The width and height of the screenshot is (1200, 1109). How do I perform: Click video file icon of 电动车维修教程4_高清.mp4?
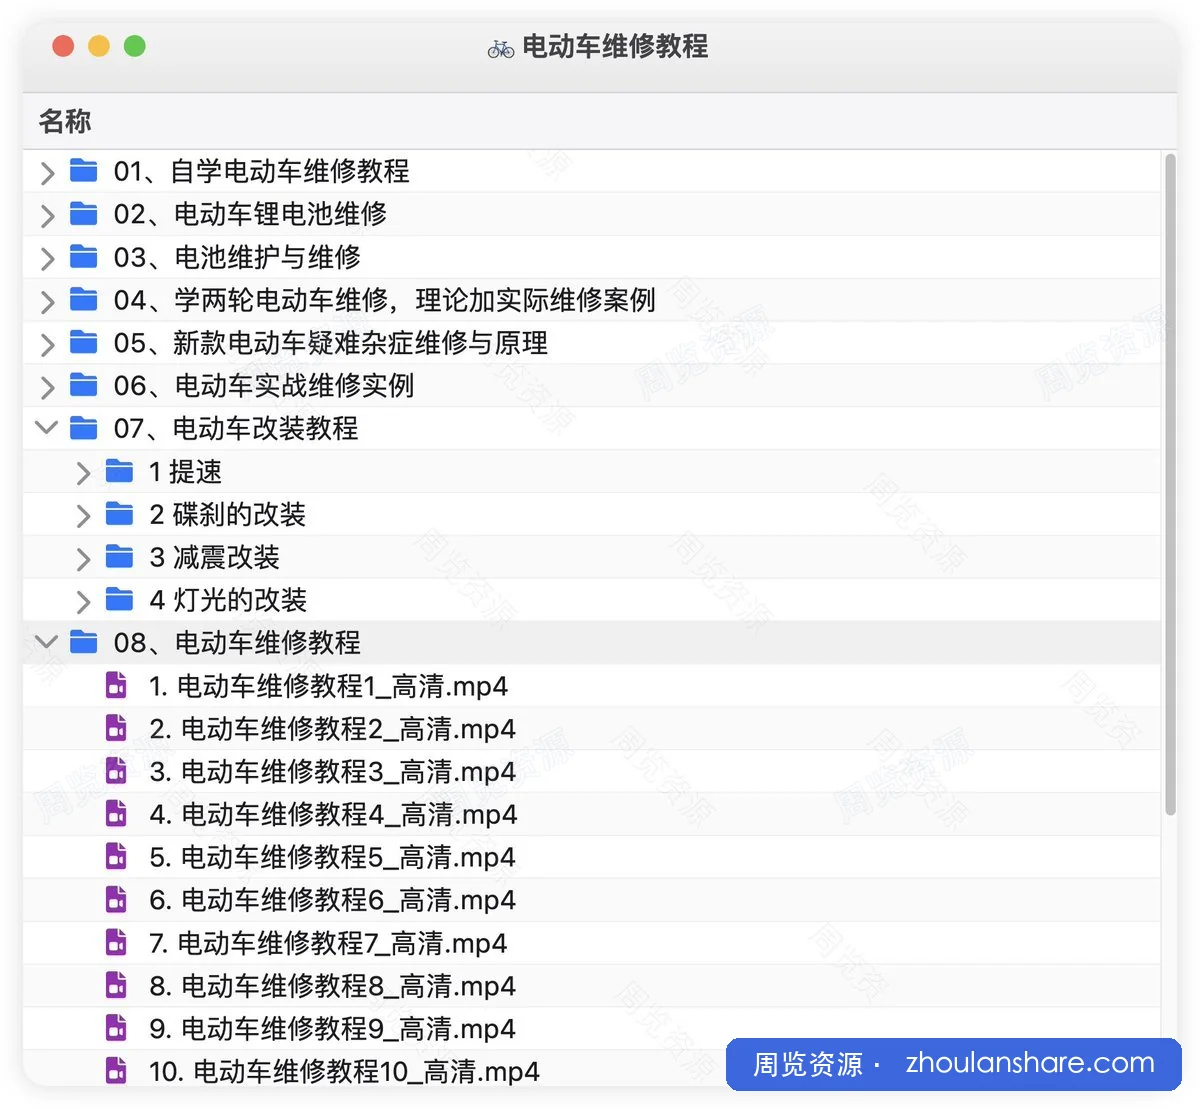pyautogui.click(x=117, y=814)
